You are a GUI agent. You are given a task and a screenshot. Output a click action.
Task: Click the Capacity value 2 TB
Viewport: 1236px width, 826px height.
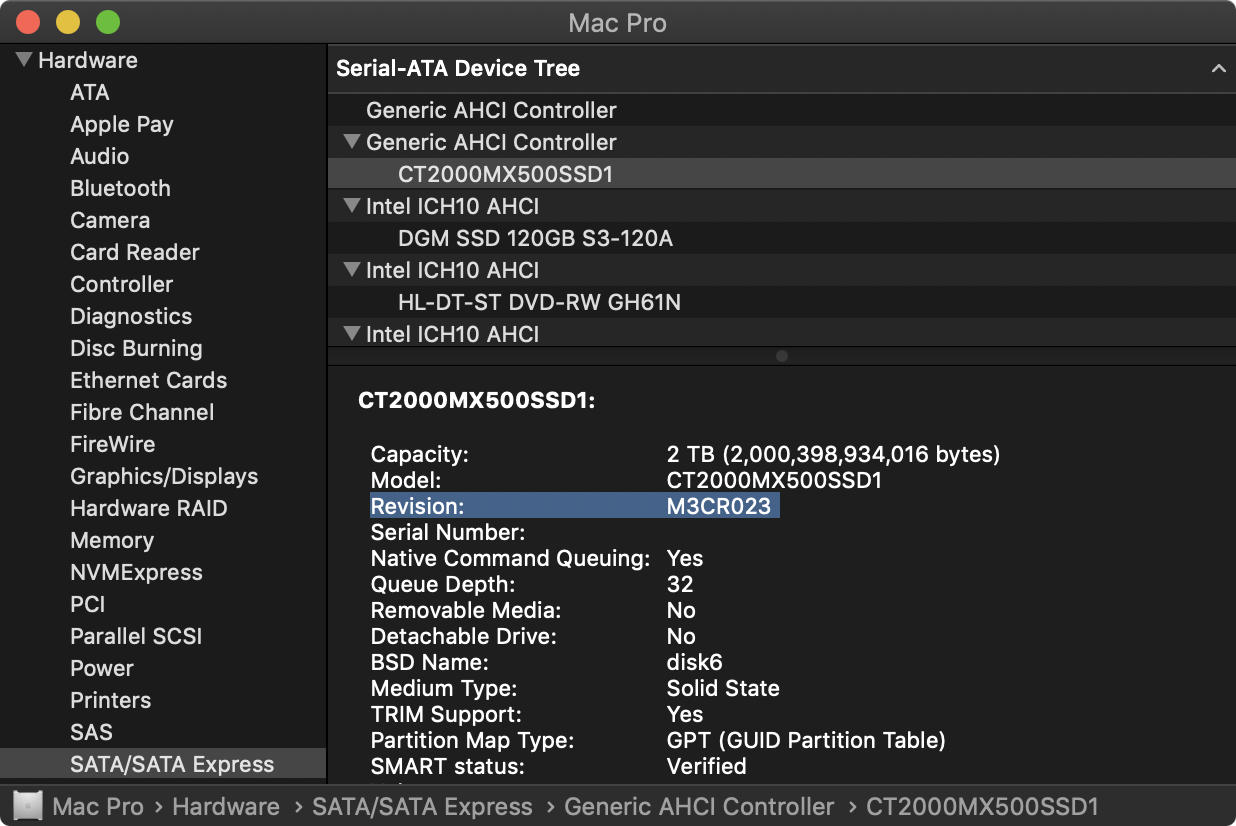coord(833,454)
